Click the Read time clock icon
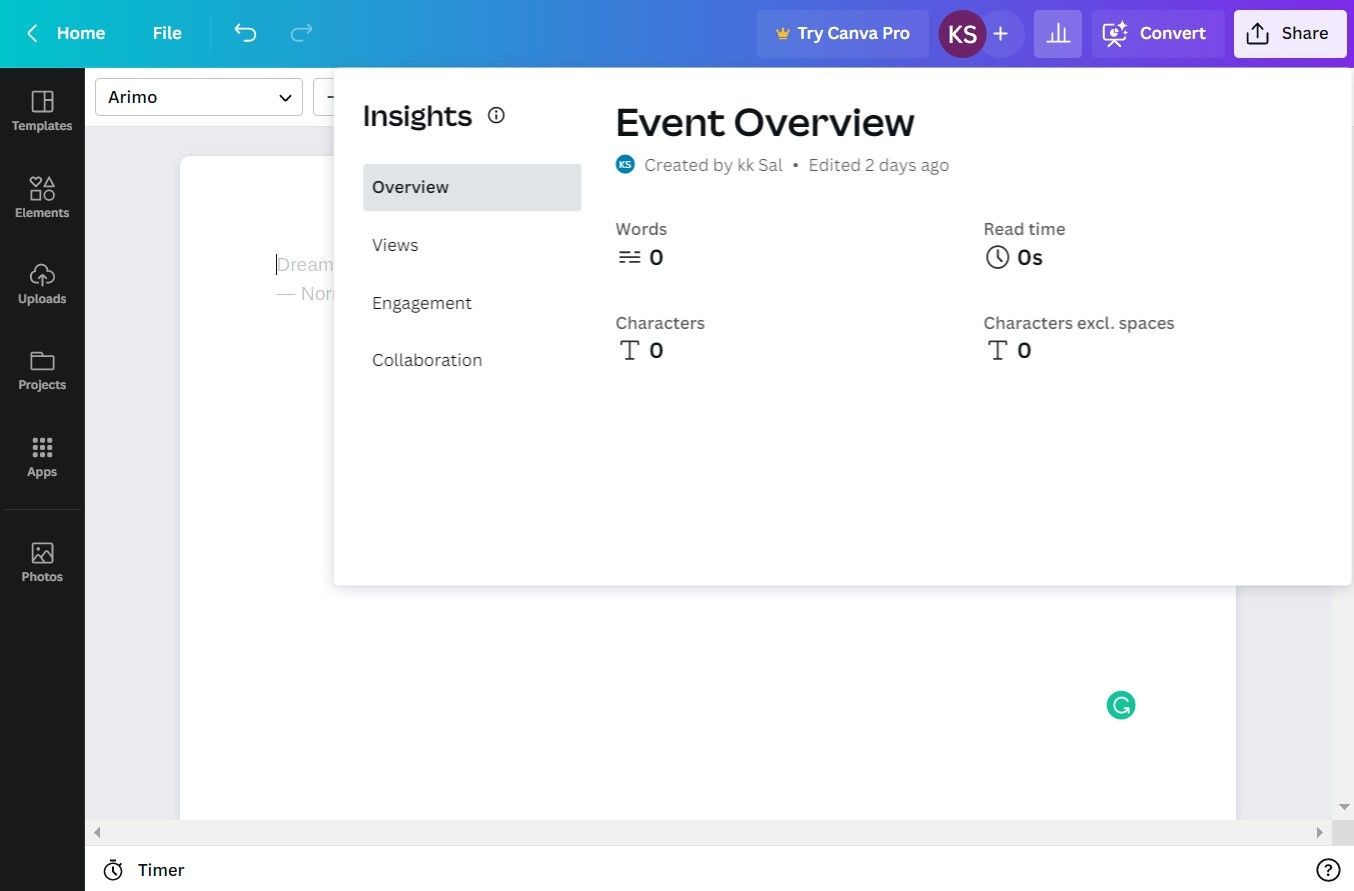1354x891 pixels. [x=997, y=258]
